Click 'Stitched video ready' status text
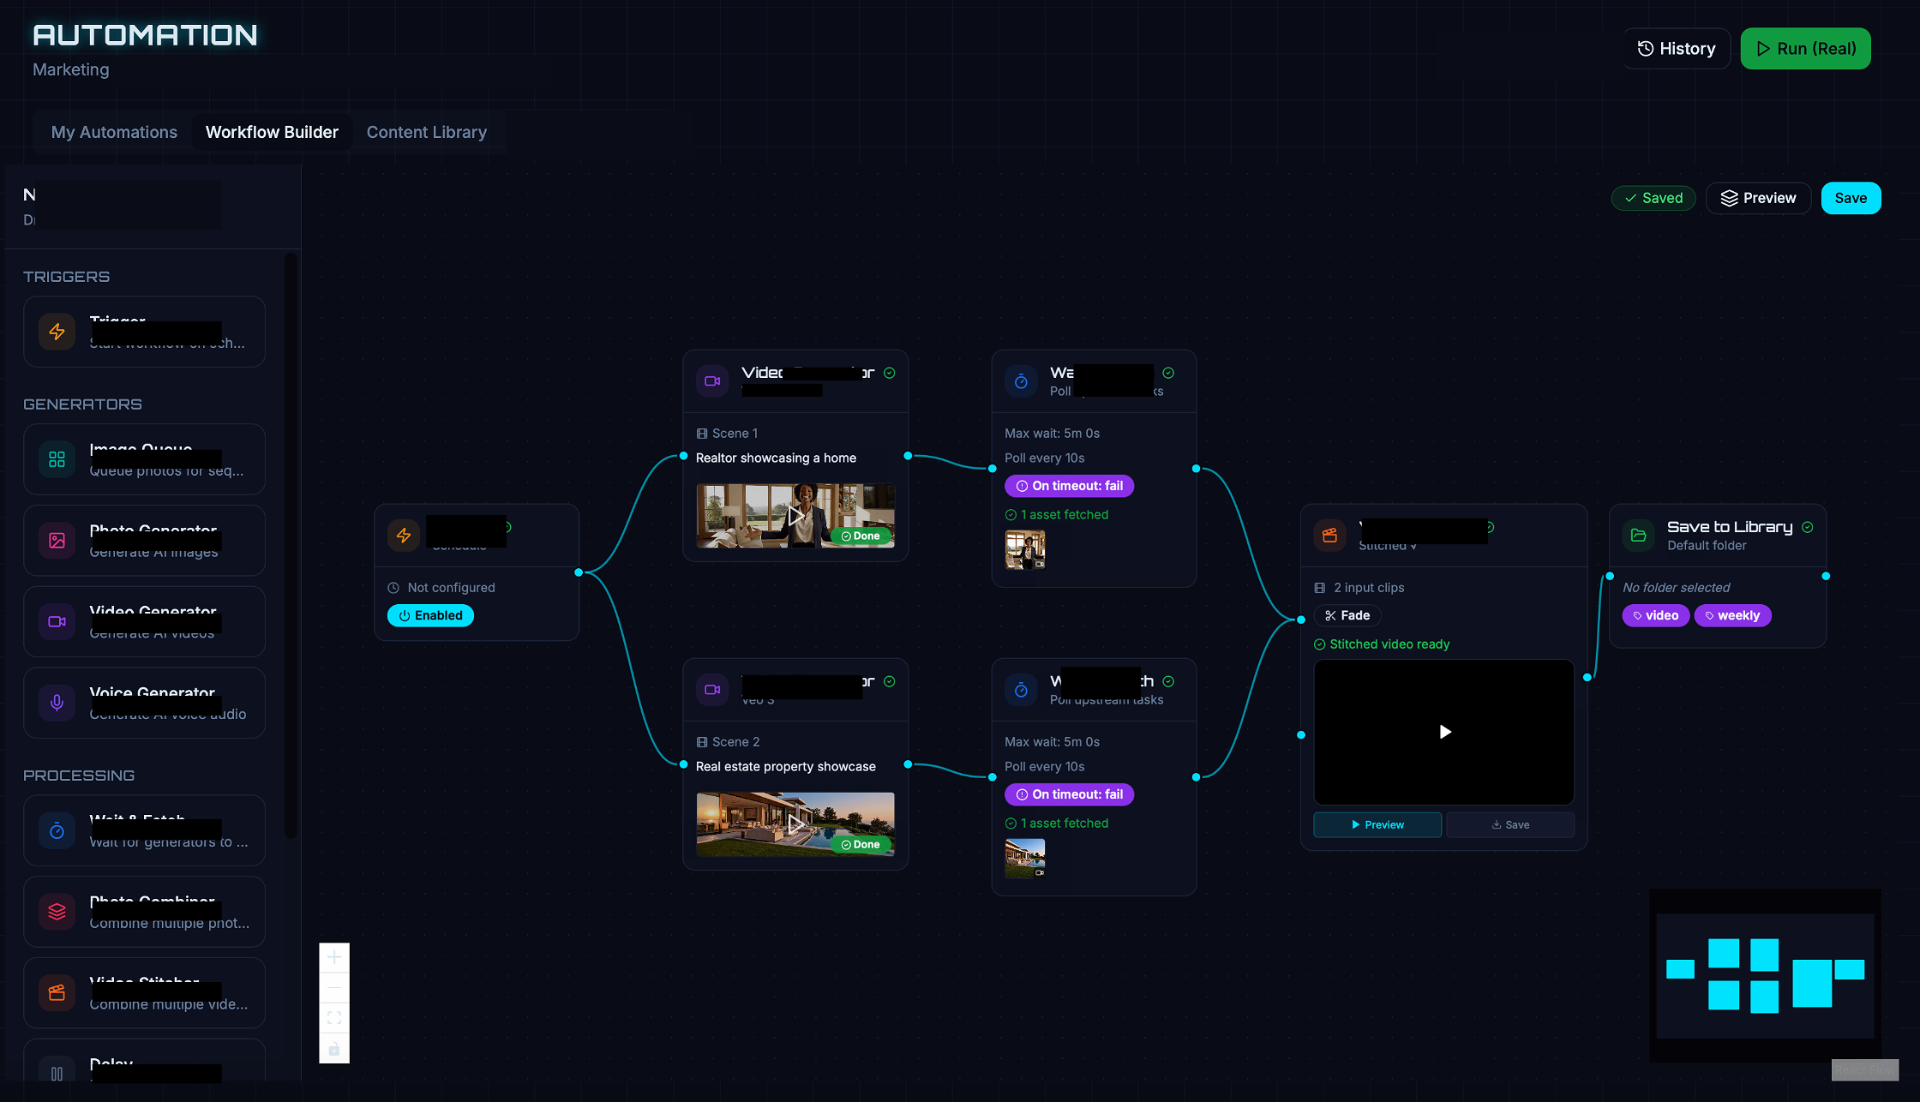Image resolution: width=1920 pixels, height=1102 pixels. pos(1389,644)
